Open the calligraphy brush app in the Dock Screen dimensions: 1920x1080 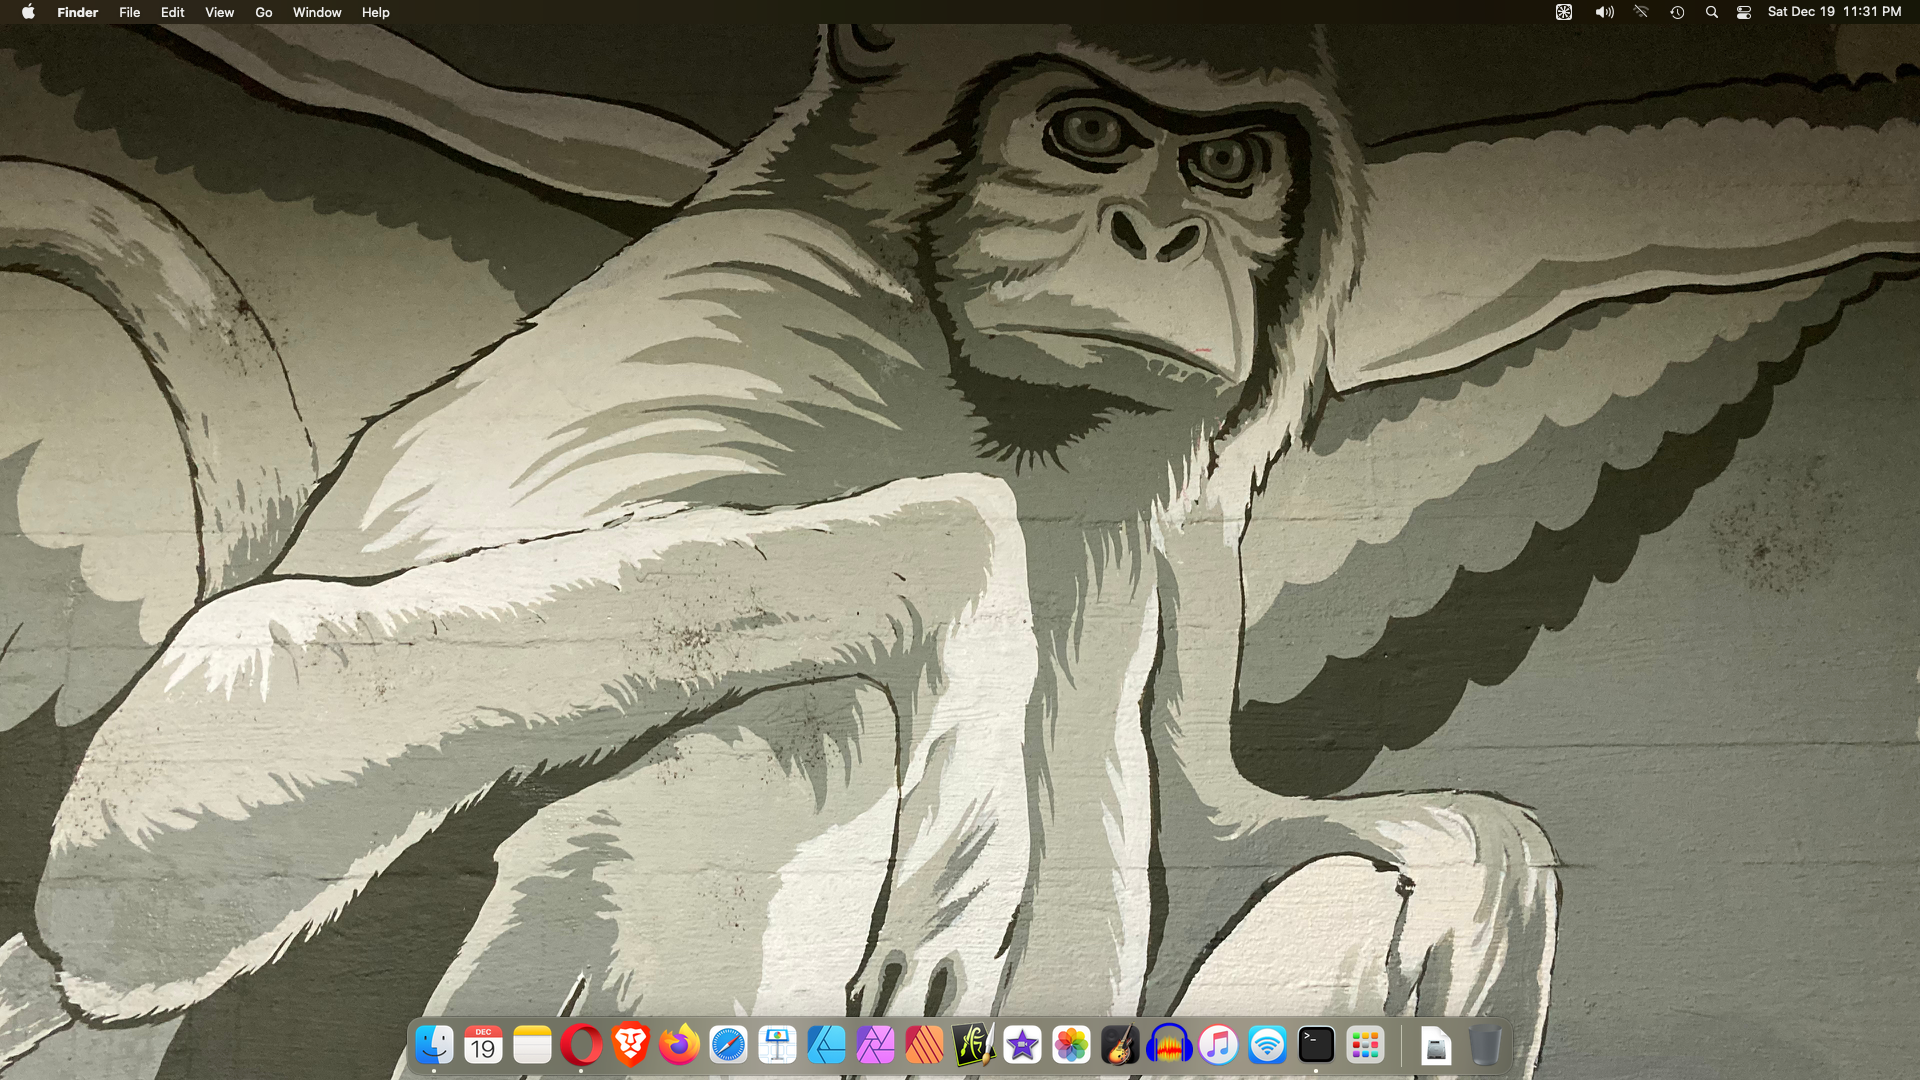[973, 1046]
